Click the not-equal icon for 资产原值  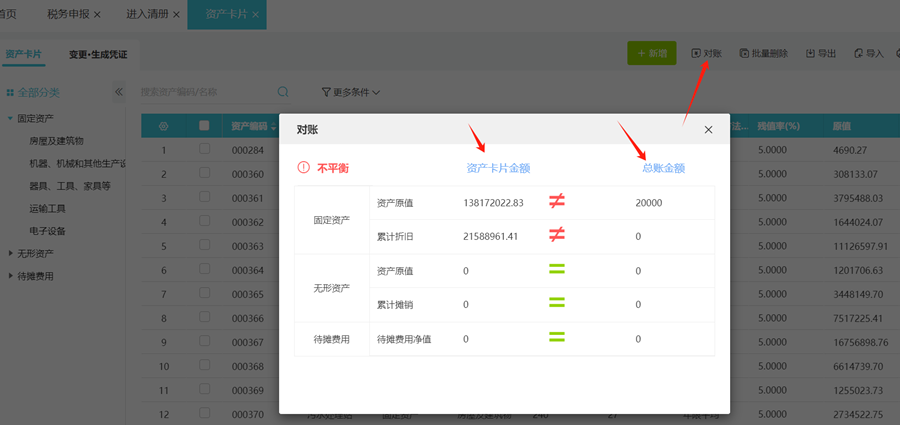[557, 202]
